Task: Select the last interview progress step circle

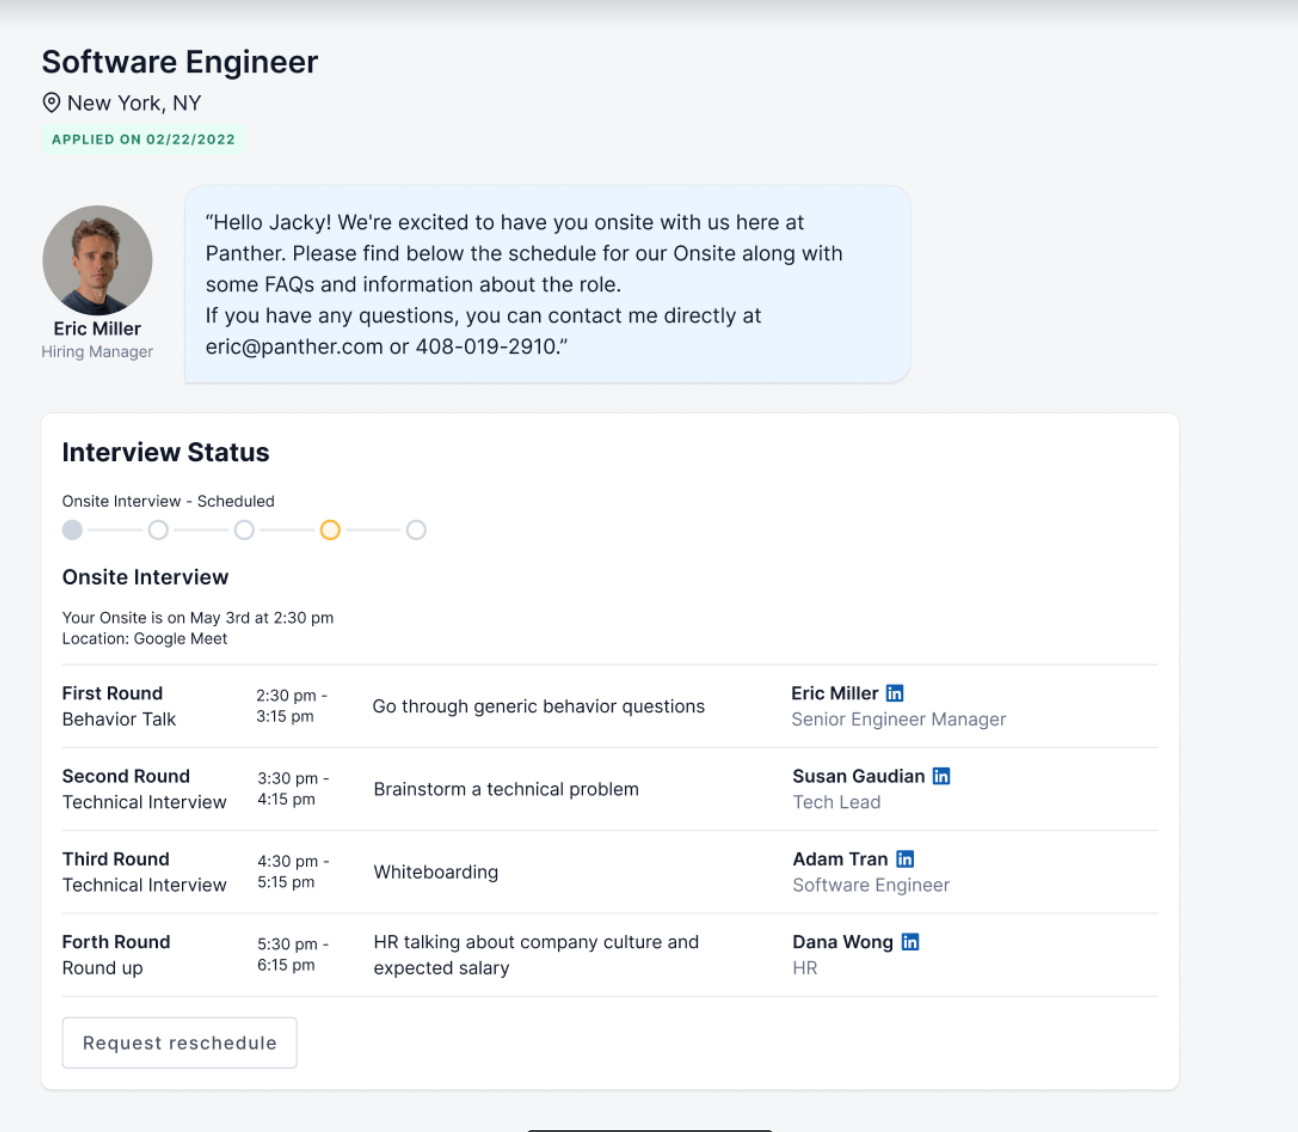Action: (x=416, y=530)
